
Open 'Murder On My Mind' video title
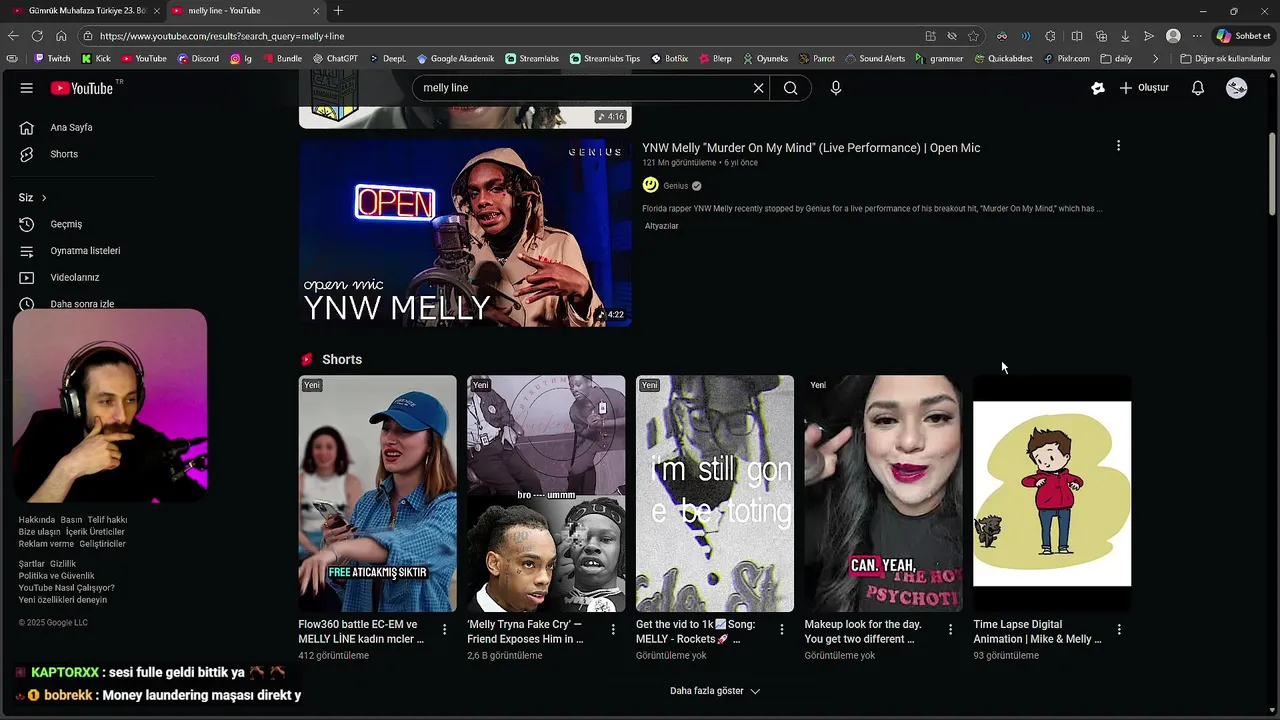coord(811,148)
